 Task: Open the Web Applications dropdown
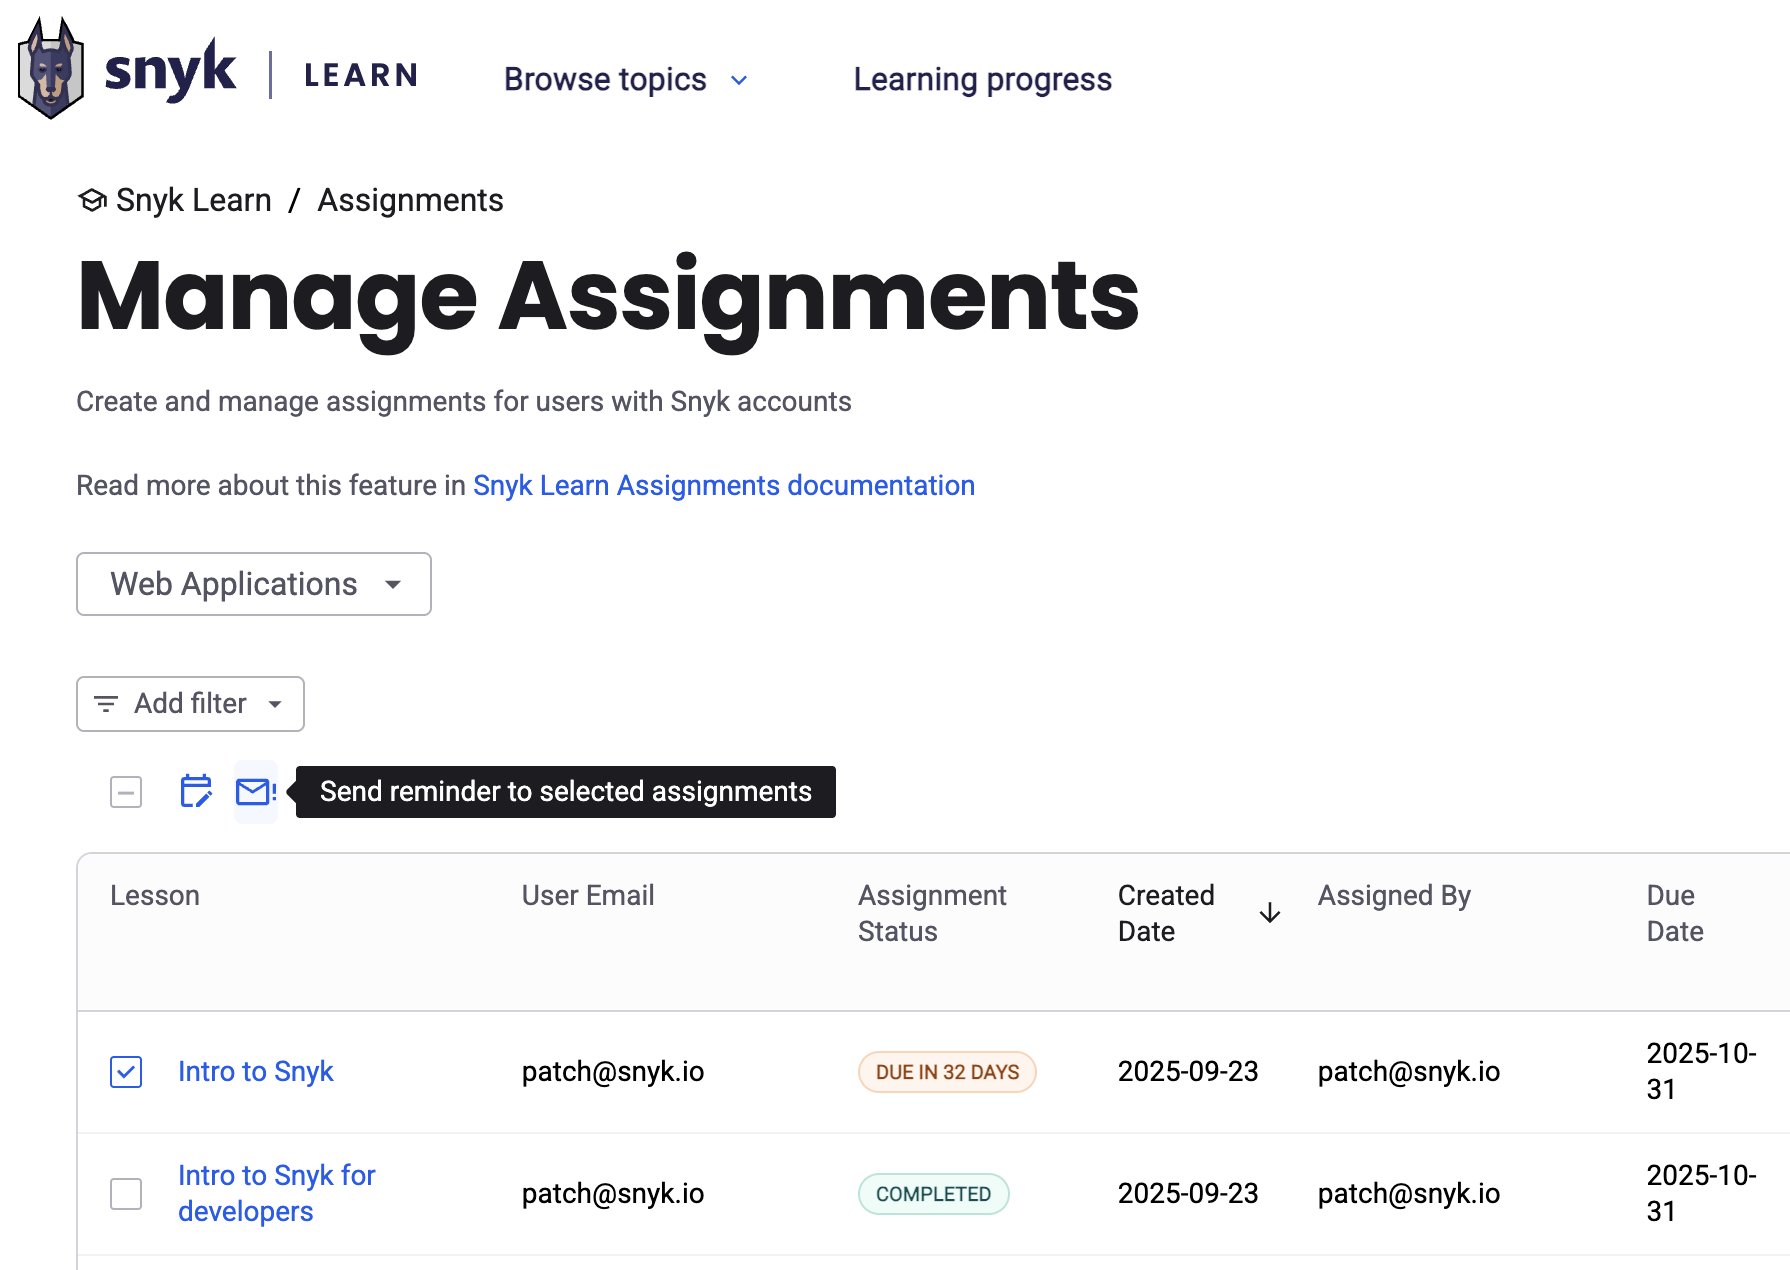[x=254, y=584]
